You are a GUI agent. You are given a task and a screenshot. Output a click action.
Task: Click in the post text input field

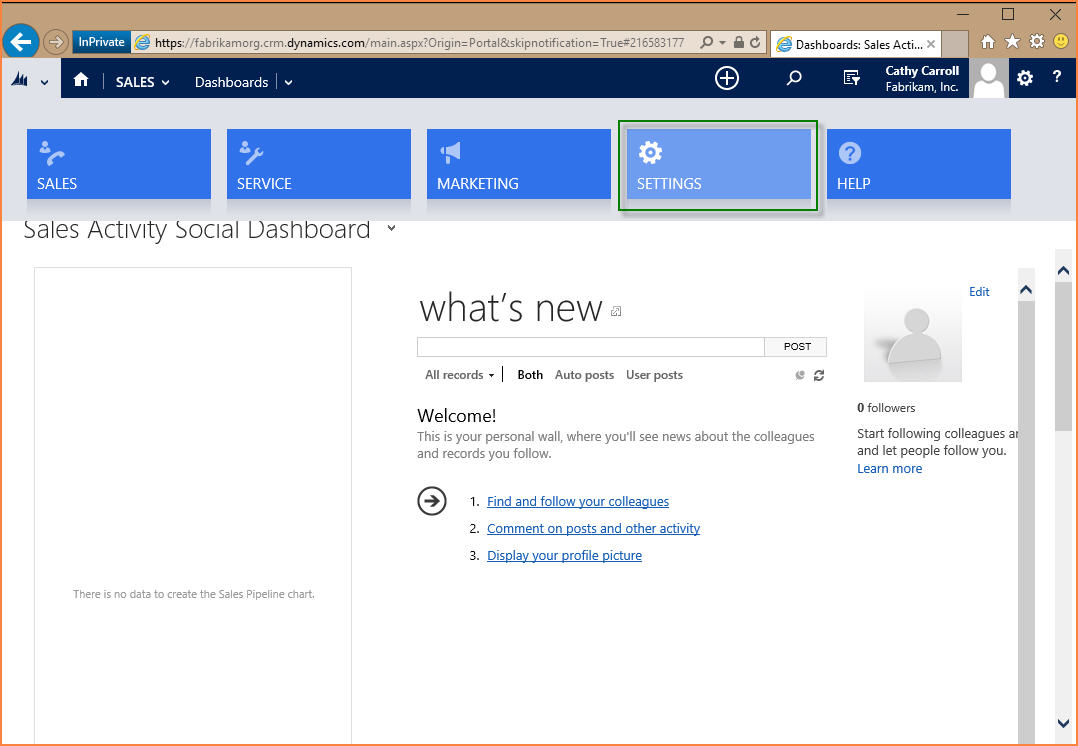[x=590, y=347]
